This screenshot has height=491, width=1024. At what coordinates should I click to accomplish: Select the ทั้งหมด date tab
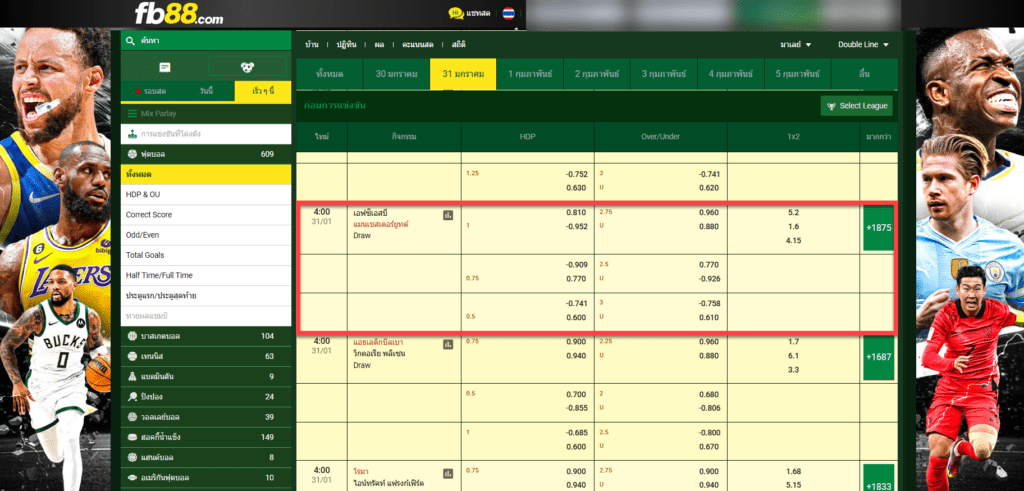pos(329,74)
